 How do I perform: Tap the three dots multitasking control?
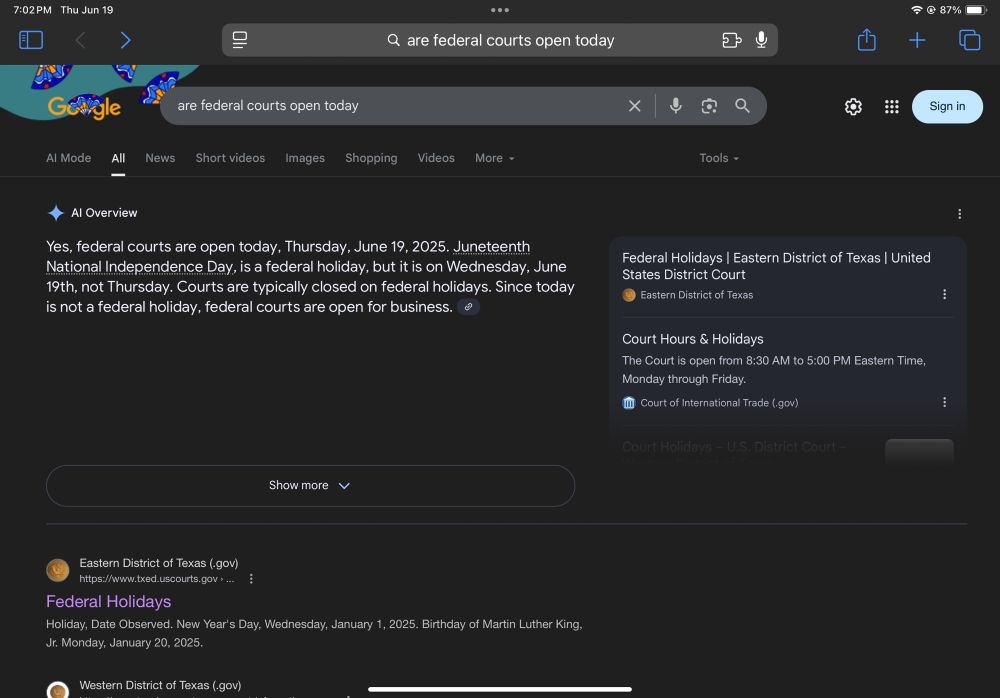(x=500, y=10)
